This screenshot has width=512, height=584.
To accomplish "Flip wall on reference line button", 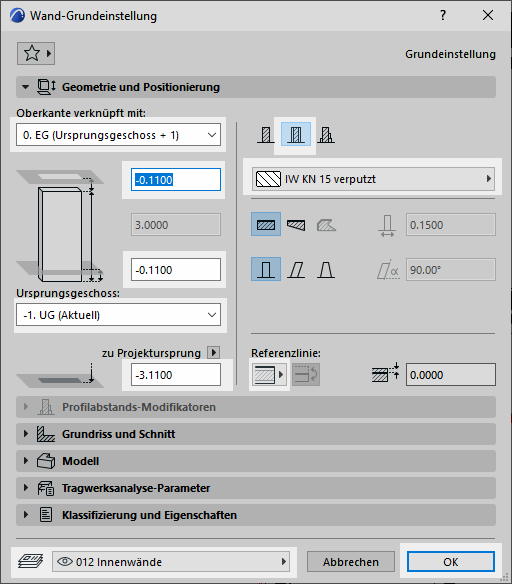I will pyautogui.click(x=306, y=374).
